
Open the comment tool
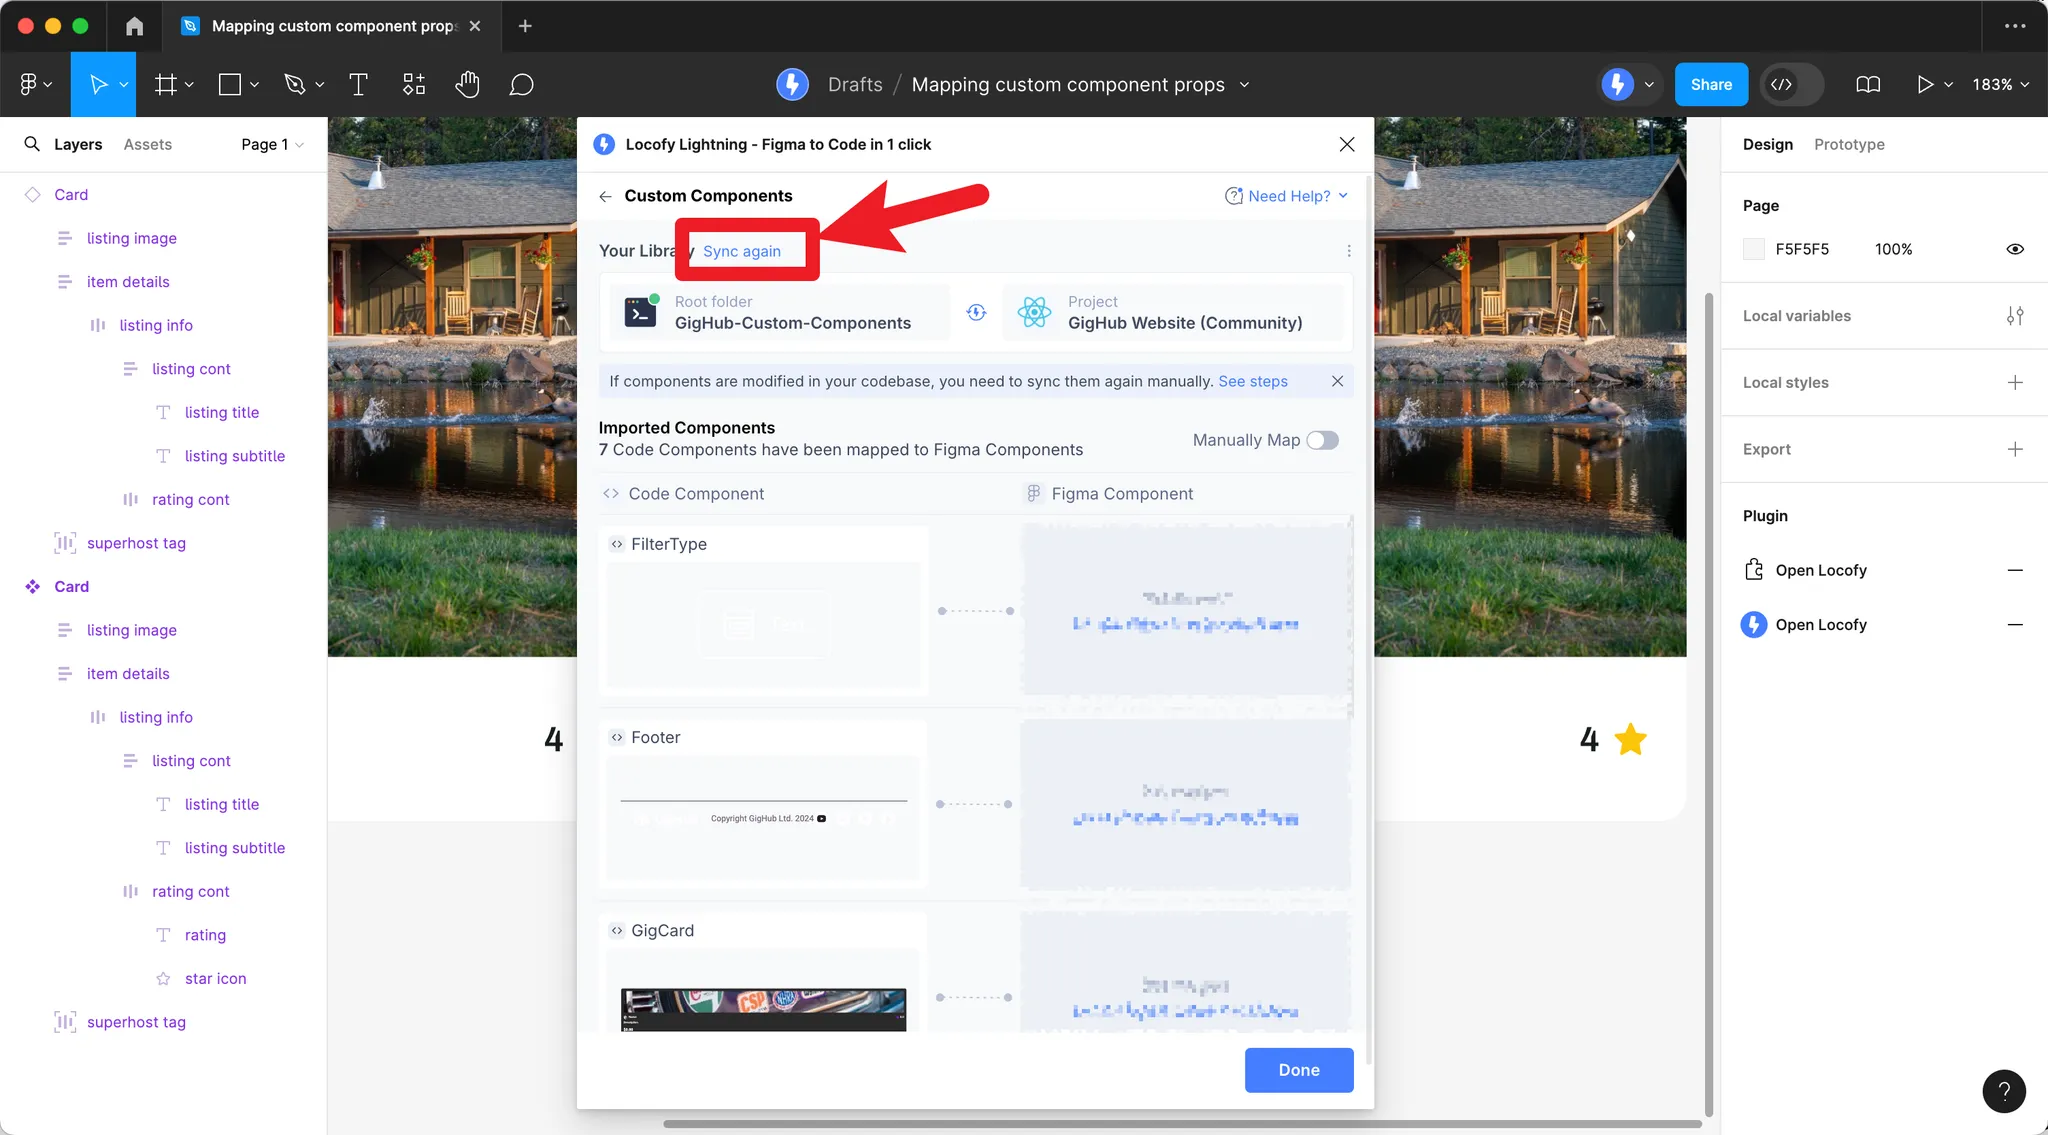point(522,84)
